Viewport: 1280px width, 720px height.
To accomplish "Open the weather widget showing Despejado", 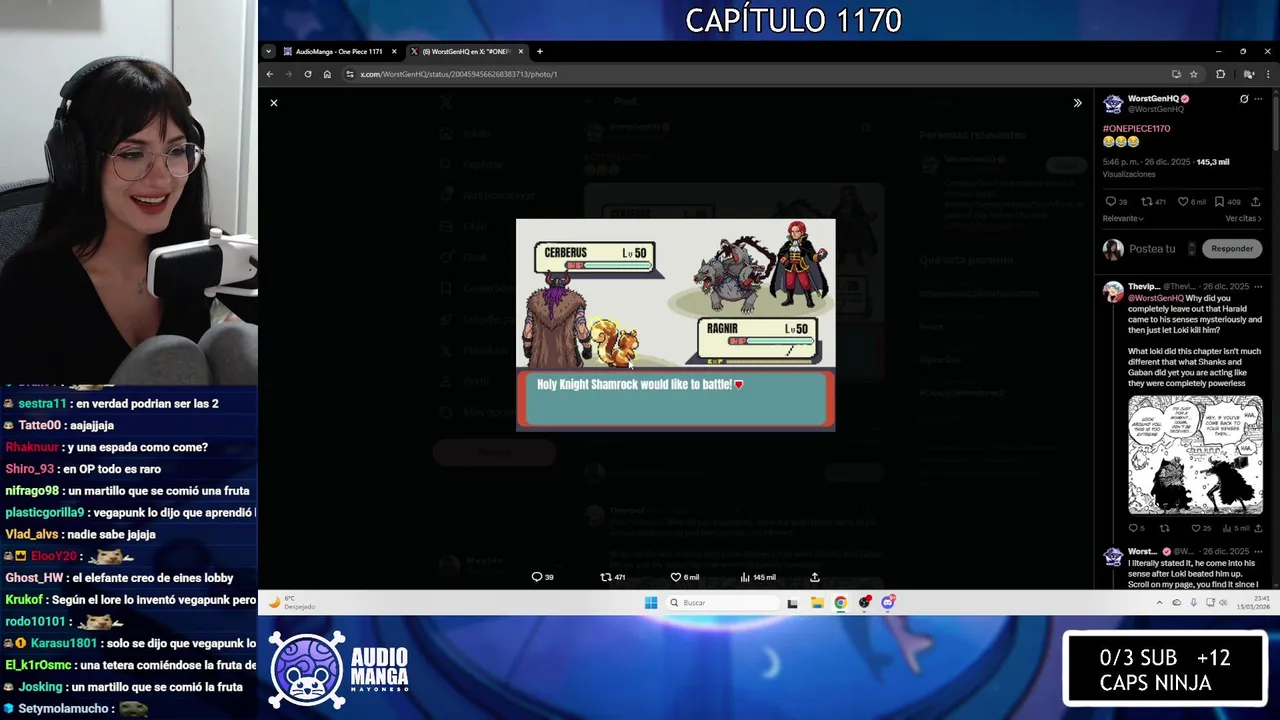I will (292, 602).
